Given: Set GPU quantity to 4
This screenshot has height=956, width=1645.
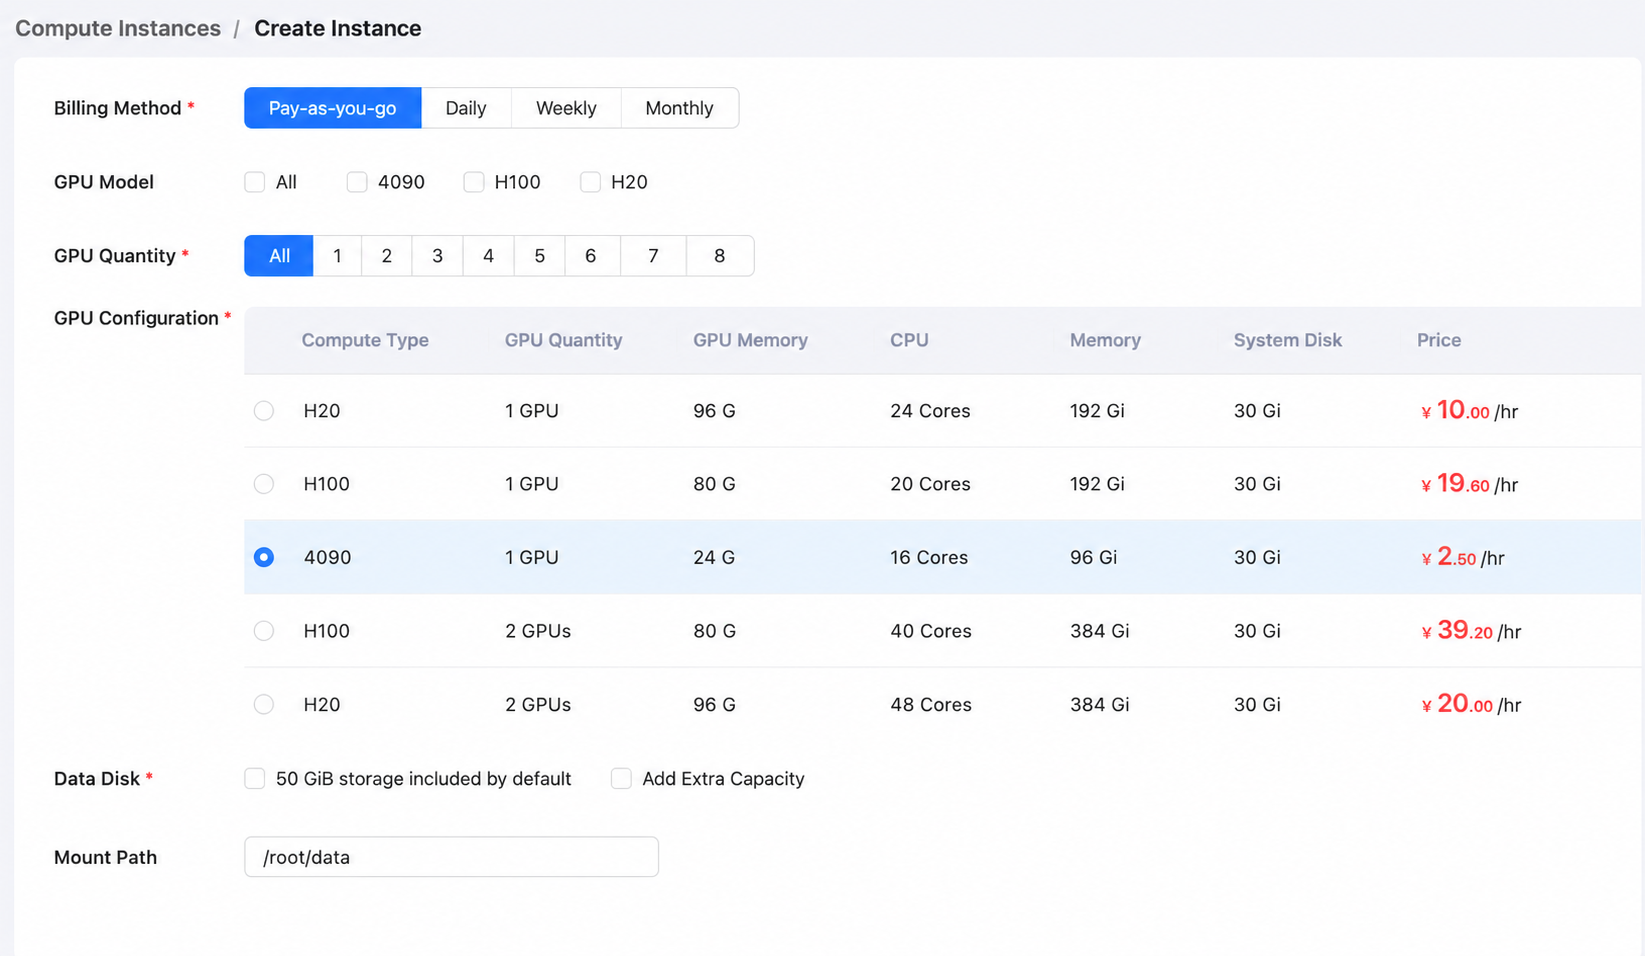Looking at the screenshot, I should point(489,256).
